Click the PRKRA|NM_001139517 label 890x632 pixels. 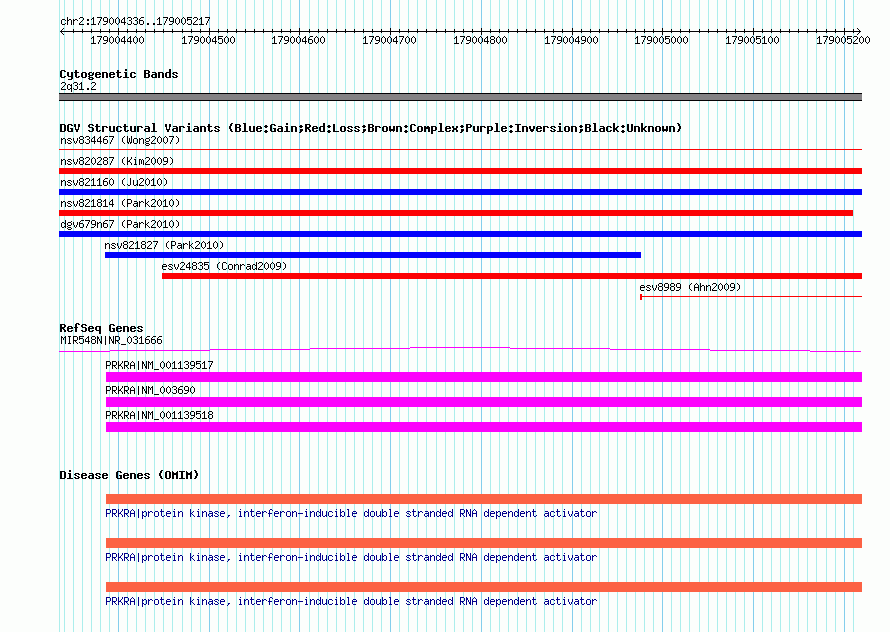(x=159, y=365)
